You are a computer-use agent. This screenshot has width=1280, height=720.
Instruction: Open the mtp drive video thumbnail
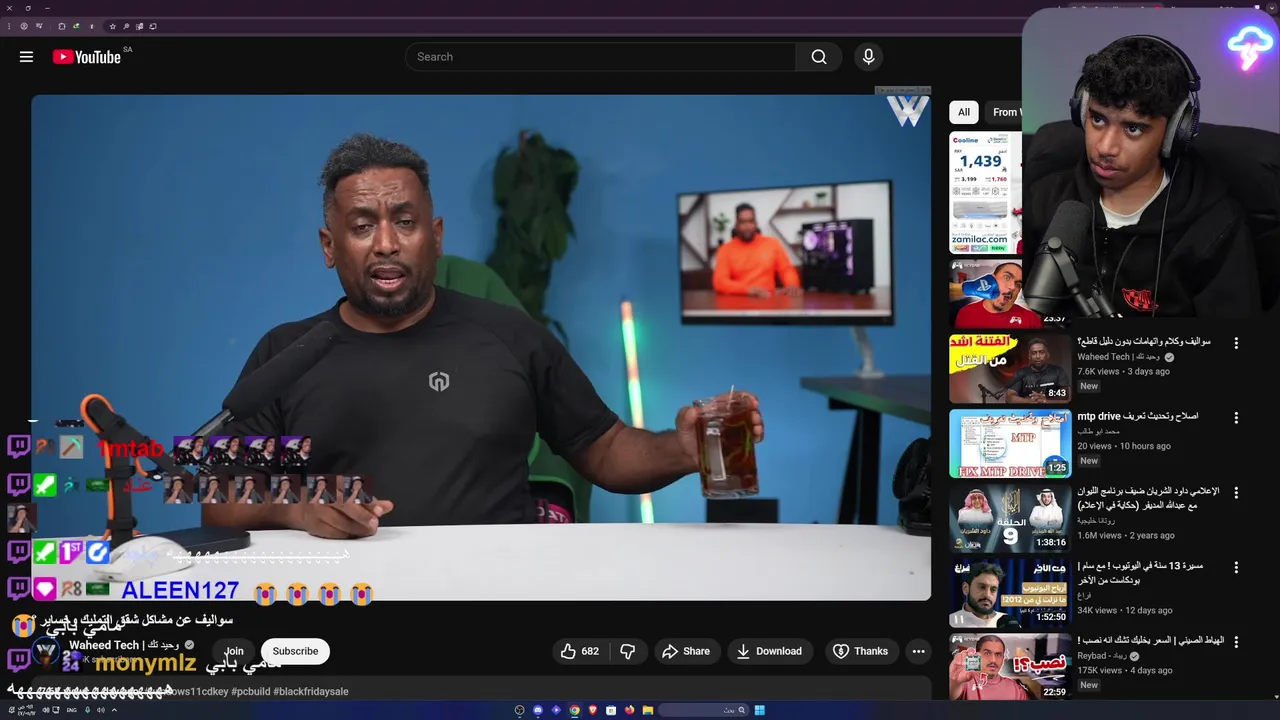tap(1010, 443)
